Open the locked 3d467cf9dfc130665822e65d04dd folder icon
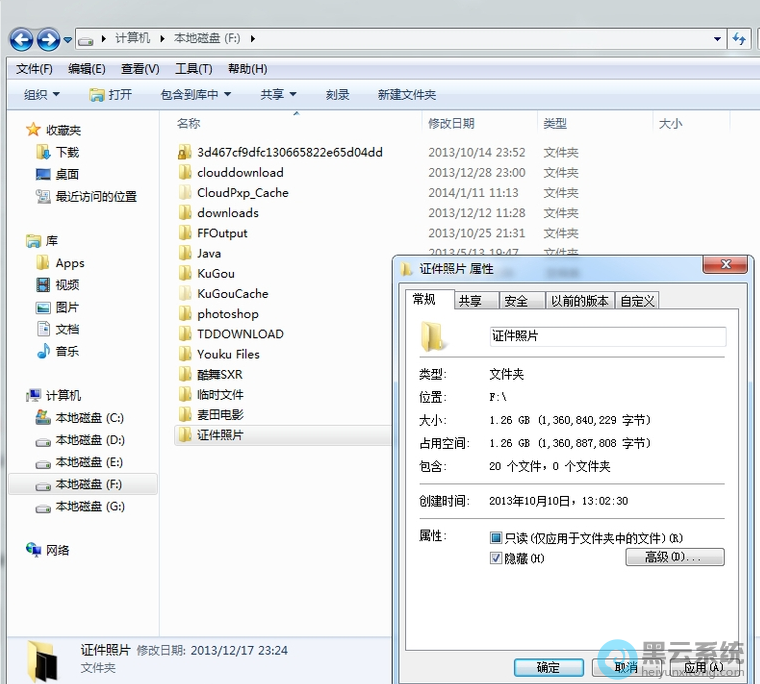The height and width of the screenshot is (684, 760). click(184, 153)
